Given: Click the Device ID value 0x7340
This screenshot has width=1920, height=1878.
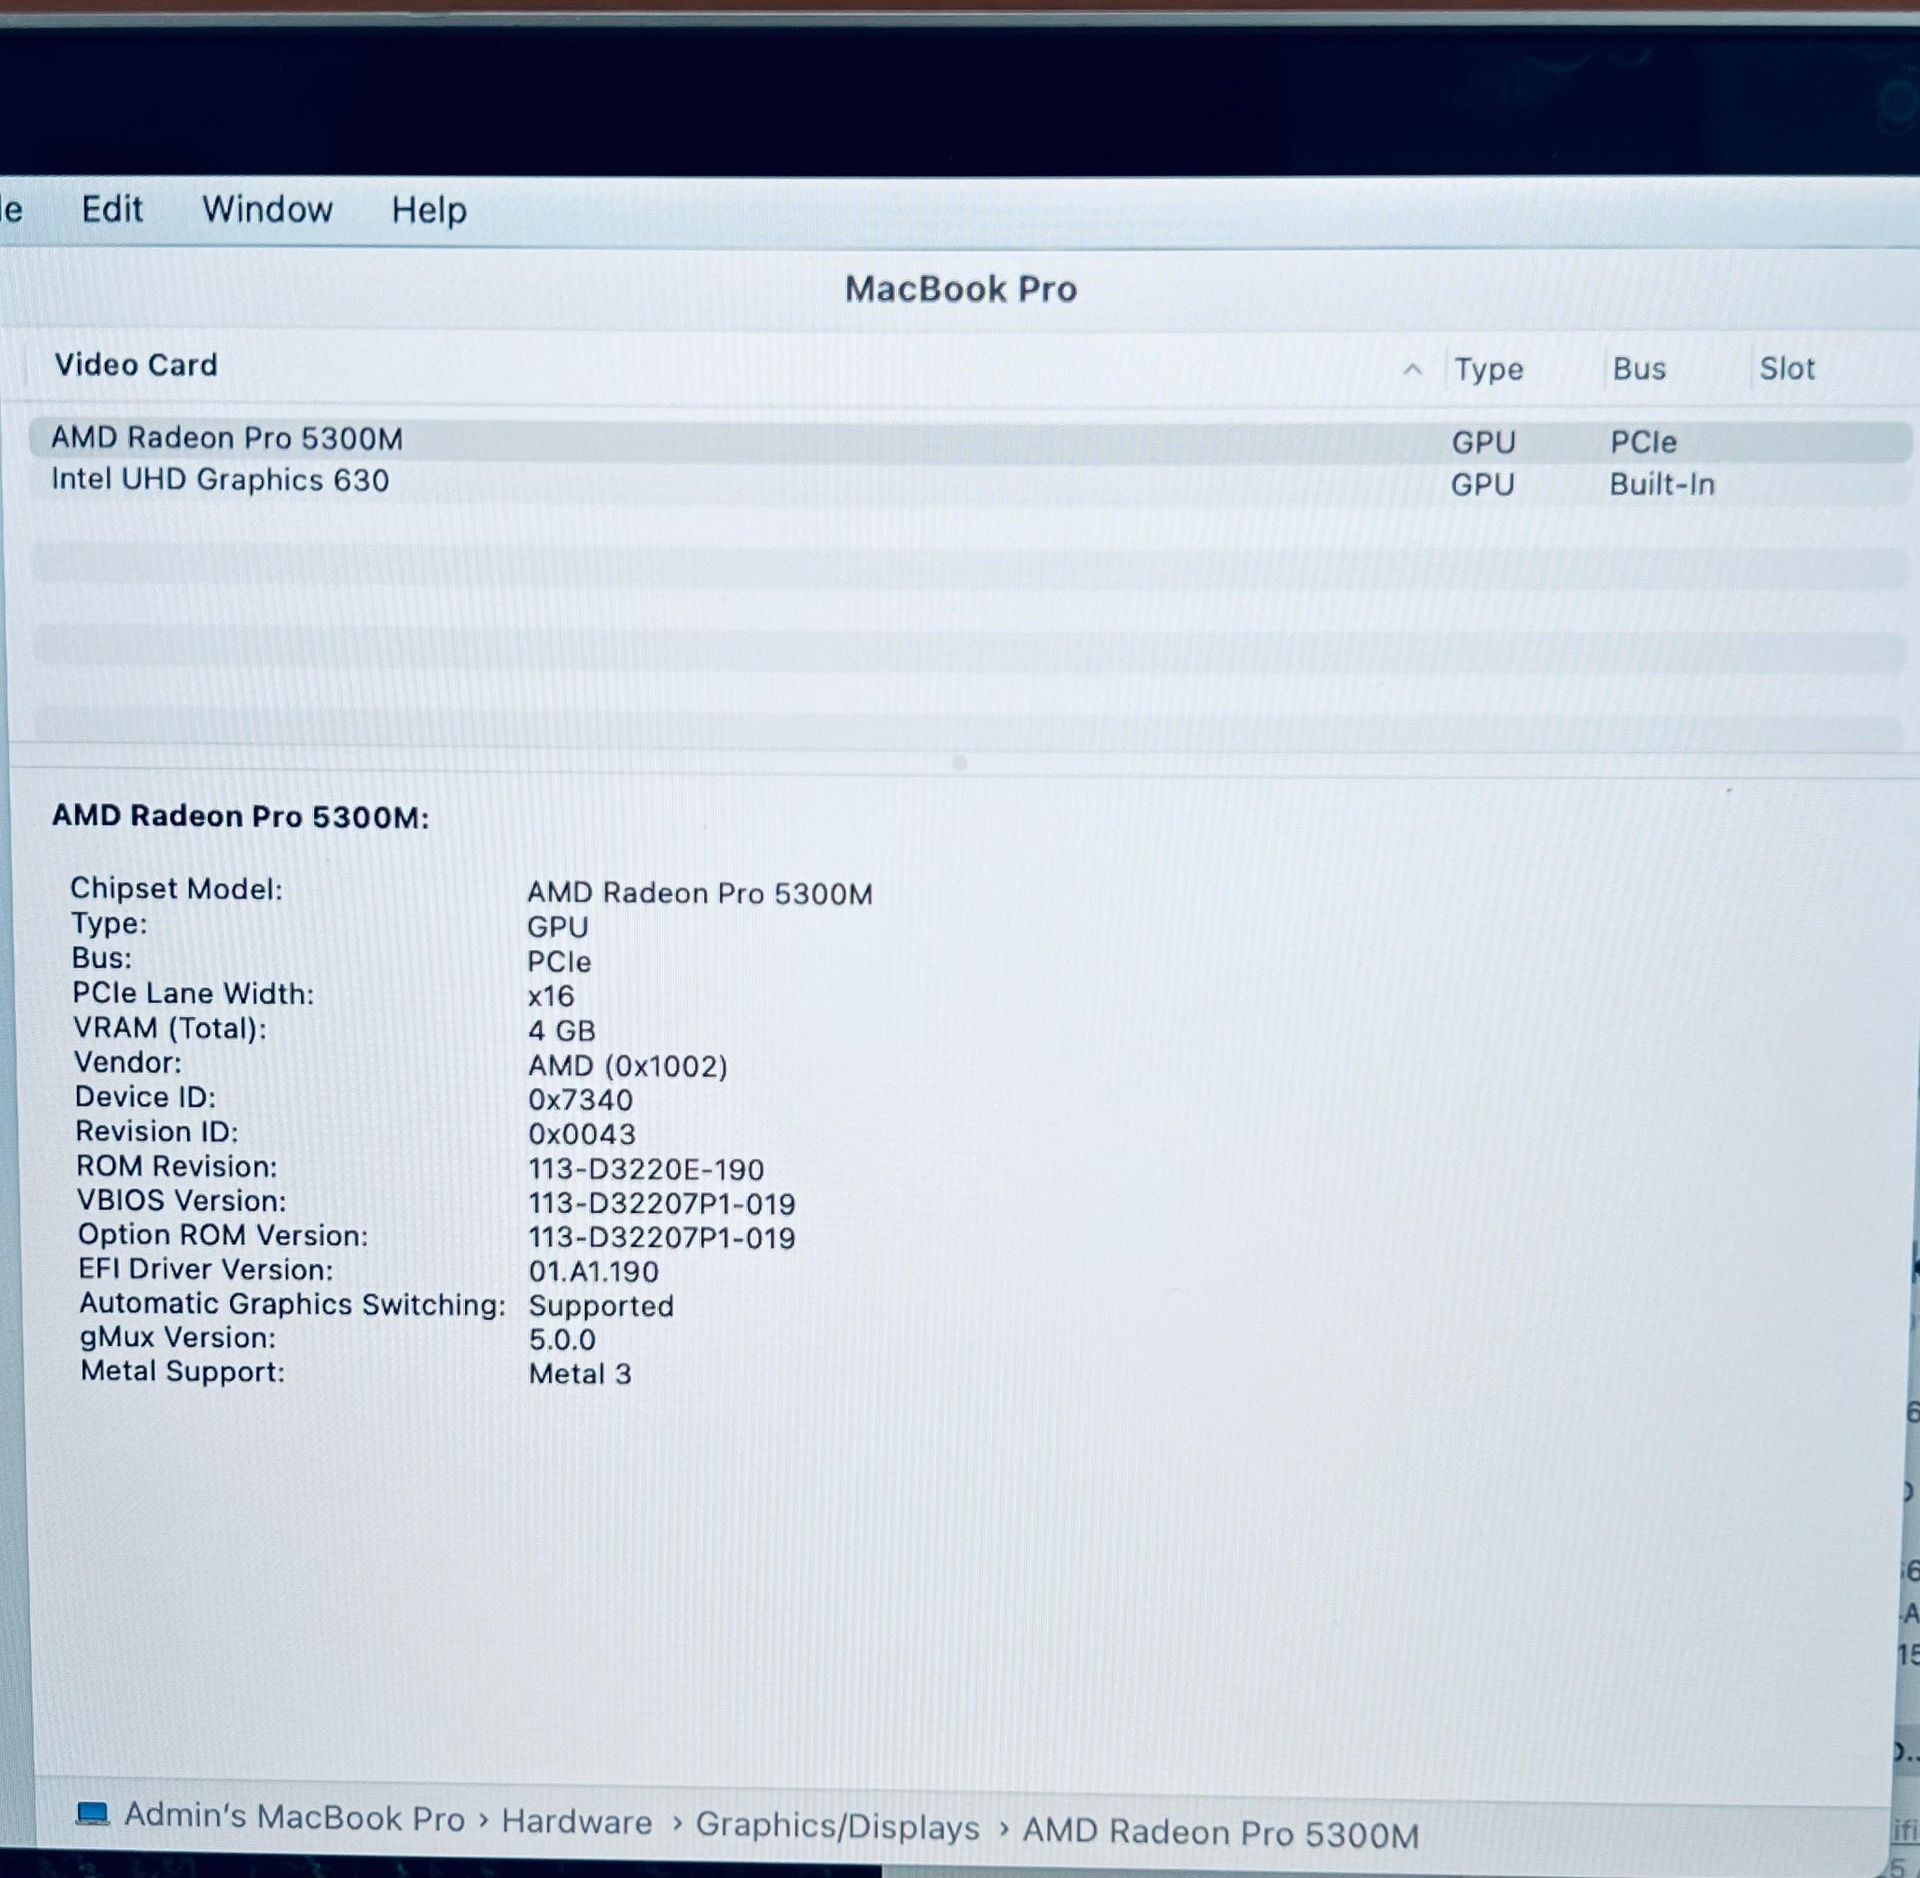Looking at the screenshot, I should pyautogui.click(x=580, y=1100).
